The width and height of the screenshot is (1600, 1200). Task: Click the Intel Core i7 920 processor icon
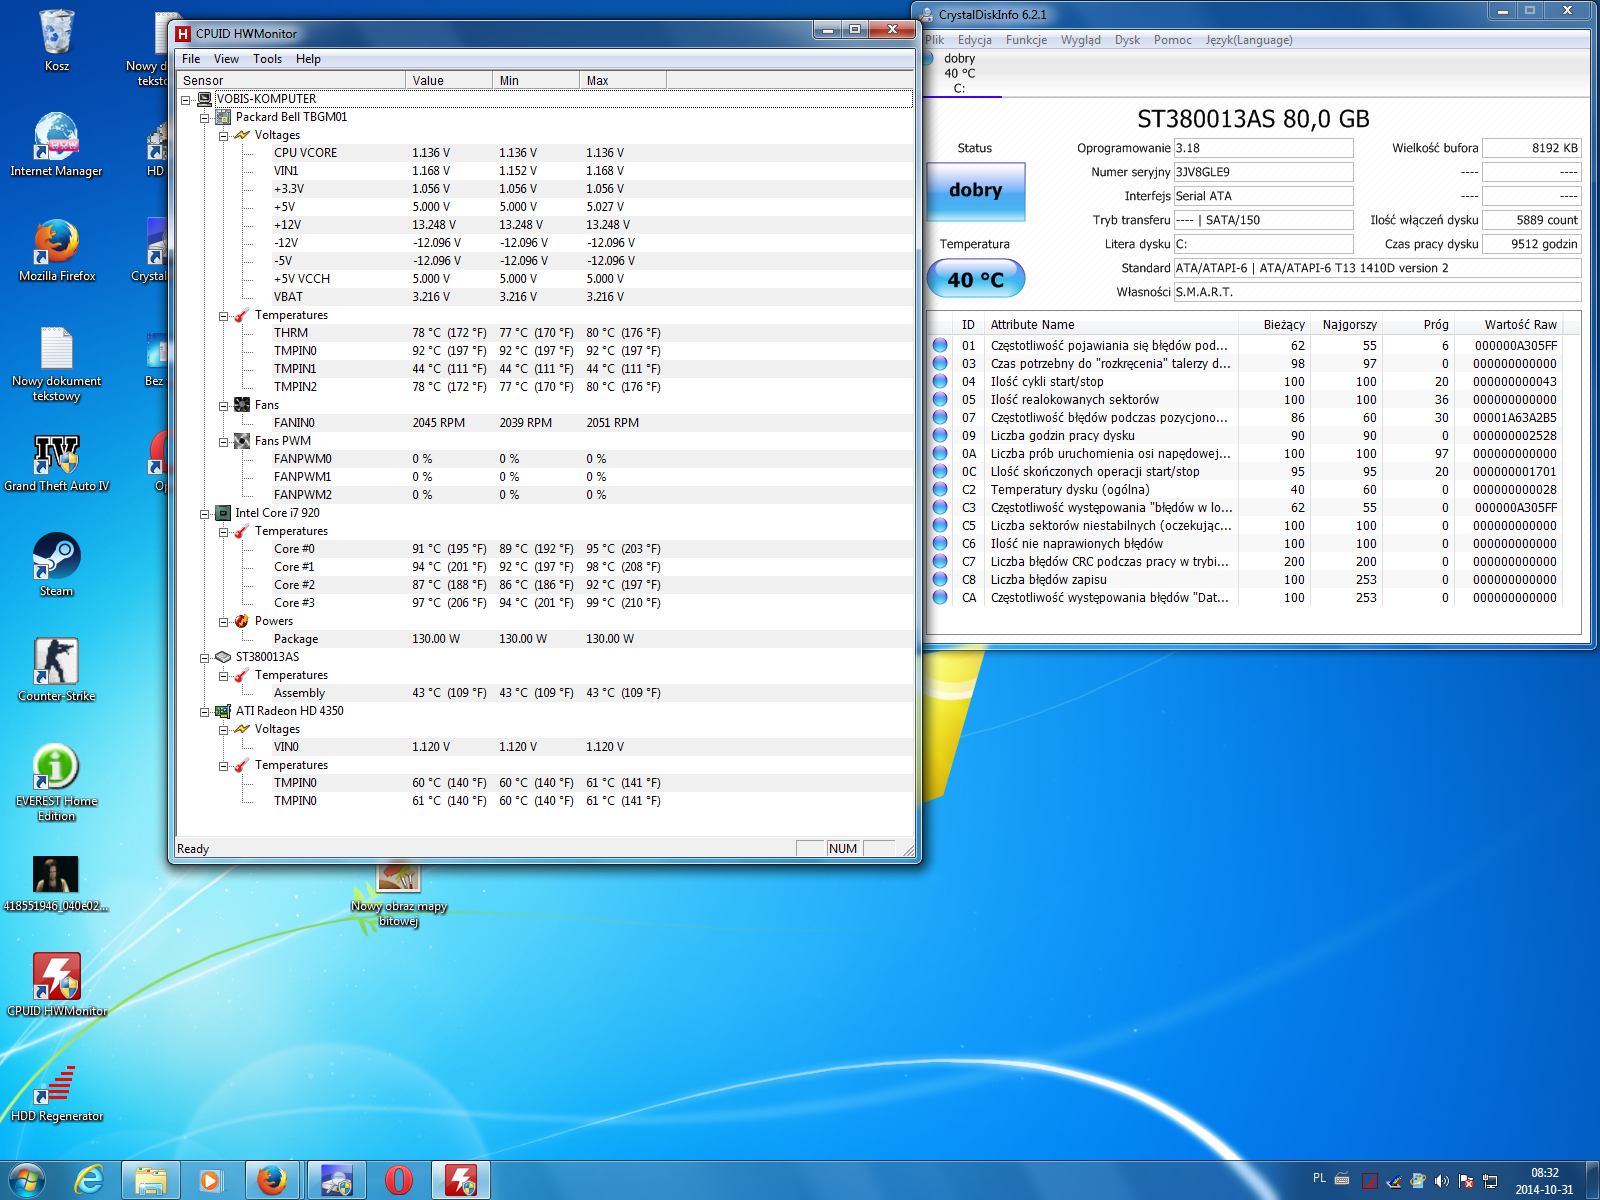tap(224, 513)
